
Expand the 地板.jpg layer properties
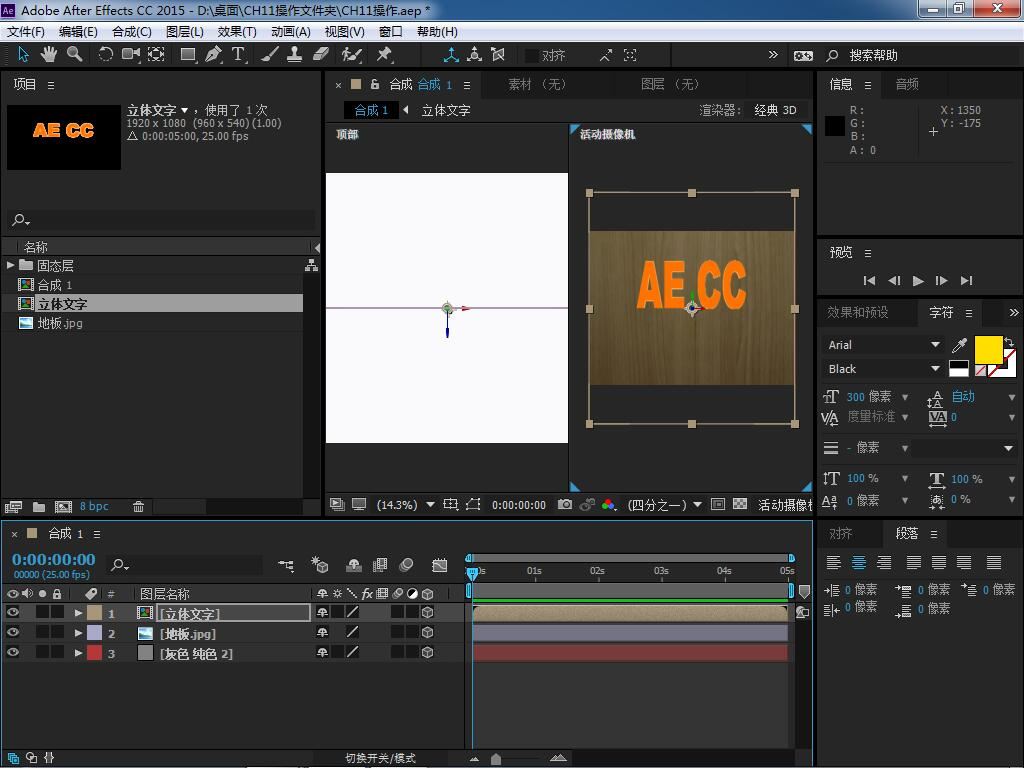tap(78, 633)
